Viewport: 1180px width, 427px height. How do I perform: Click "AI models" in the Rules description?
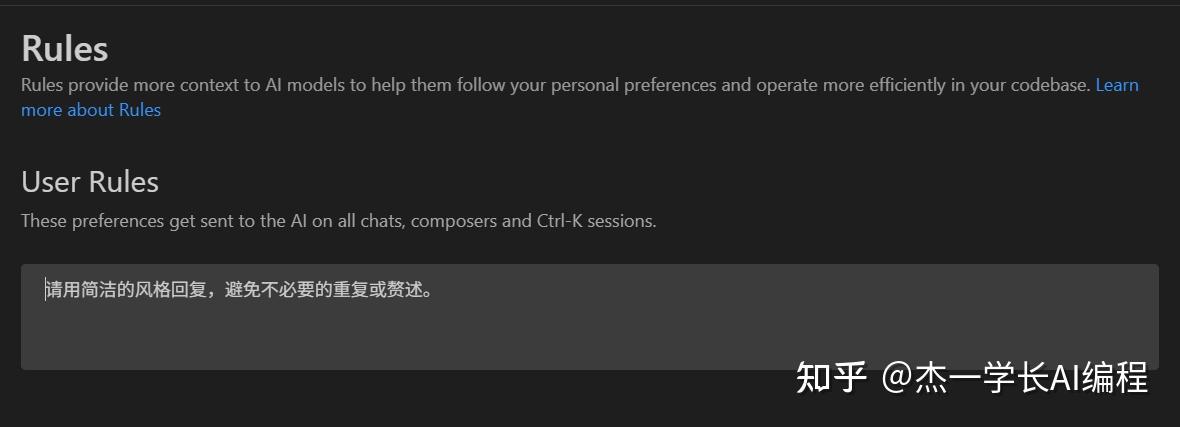tap(305, 85)
